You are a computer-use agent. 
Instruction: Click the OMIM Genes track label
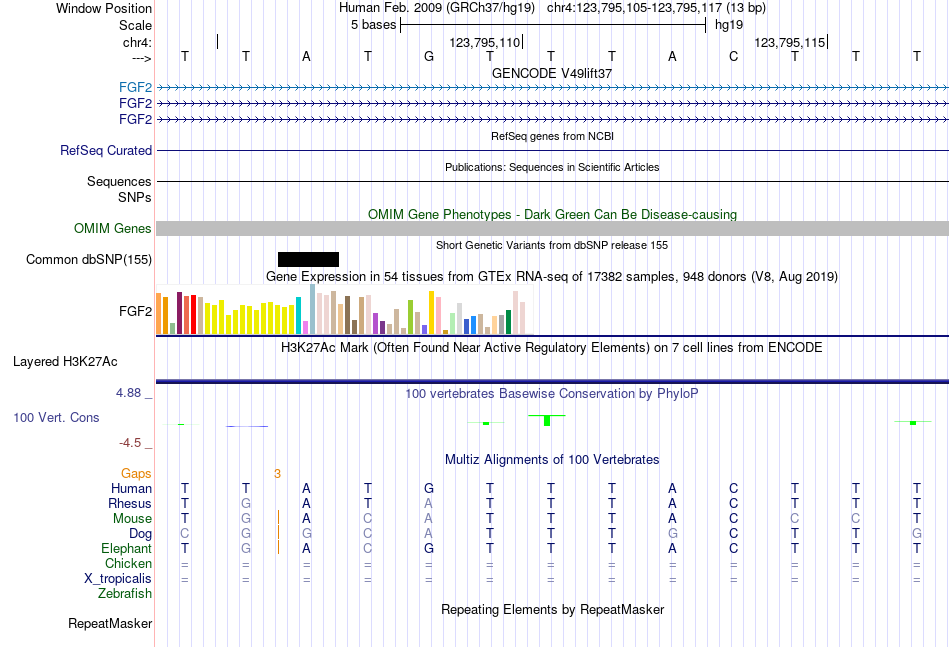tap(113, 228)
